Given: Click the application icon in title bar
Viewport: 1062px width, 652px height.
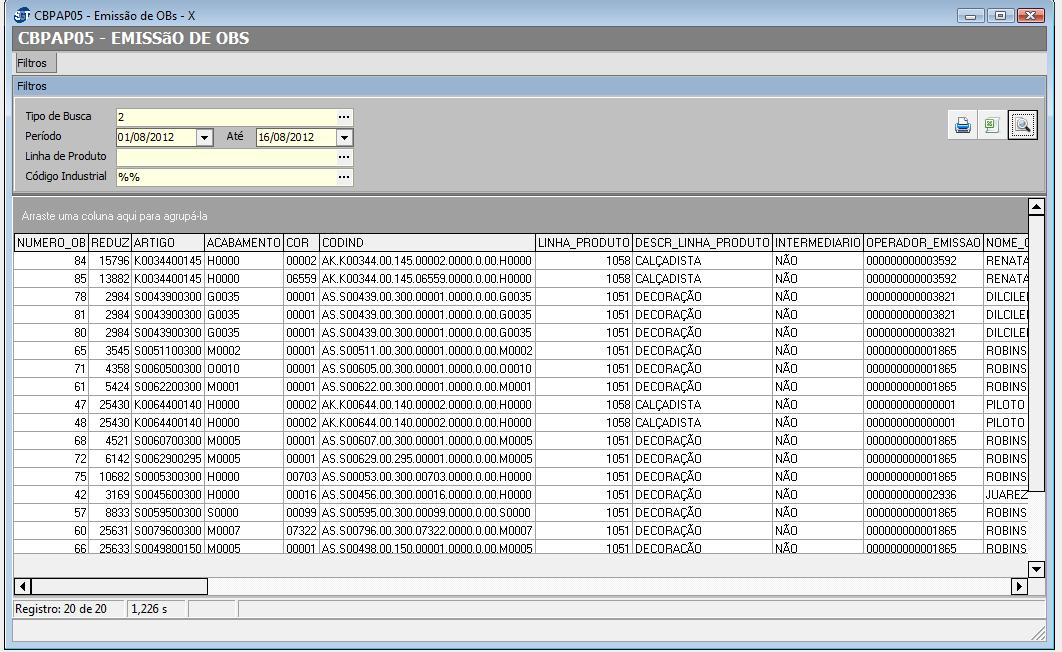Looking at the screenshot, I should tap(23, 16).
